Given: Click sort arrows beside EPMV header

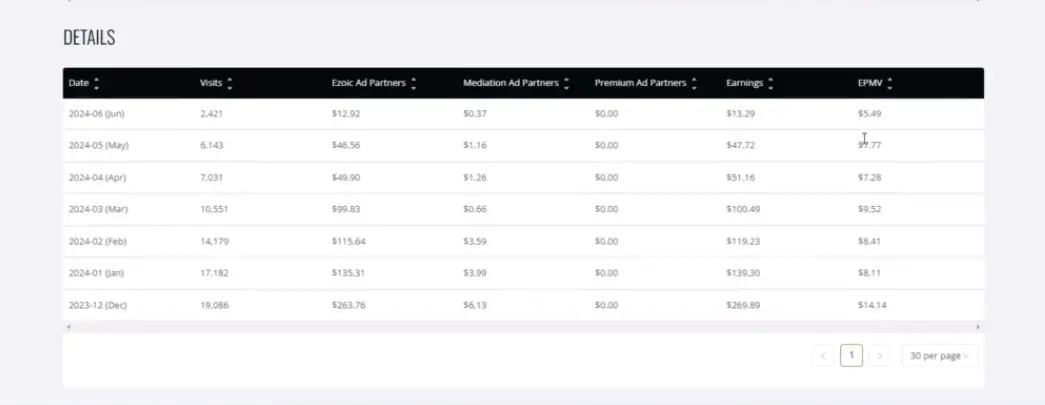Looking at the screenshot, I should click(x=890, y=83).
